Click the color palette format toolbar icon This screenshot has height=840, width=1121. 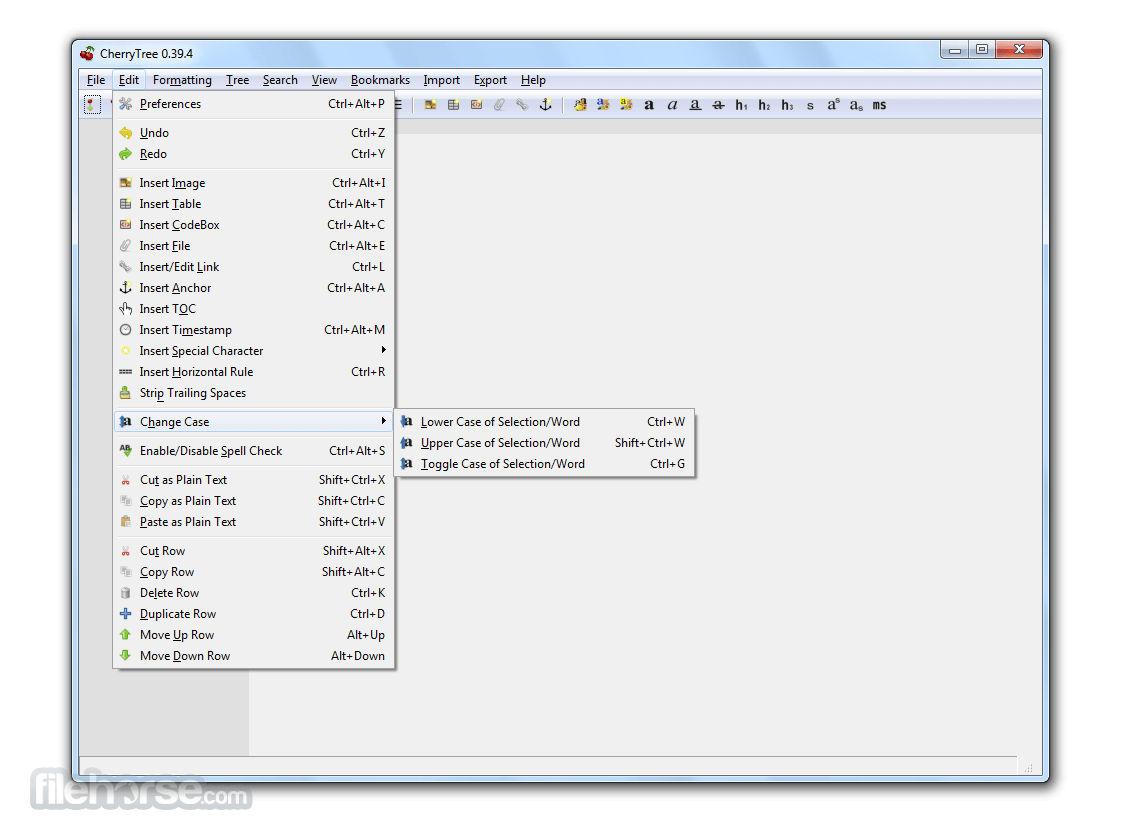(x=581, y=105)
